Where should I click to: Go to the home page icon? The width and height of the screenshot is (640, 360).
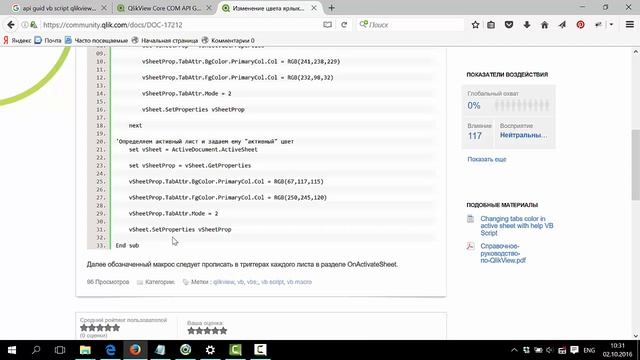pyautogui.click(x=544, y=25)
